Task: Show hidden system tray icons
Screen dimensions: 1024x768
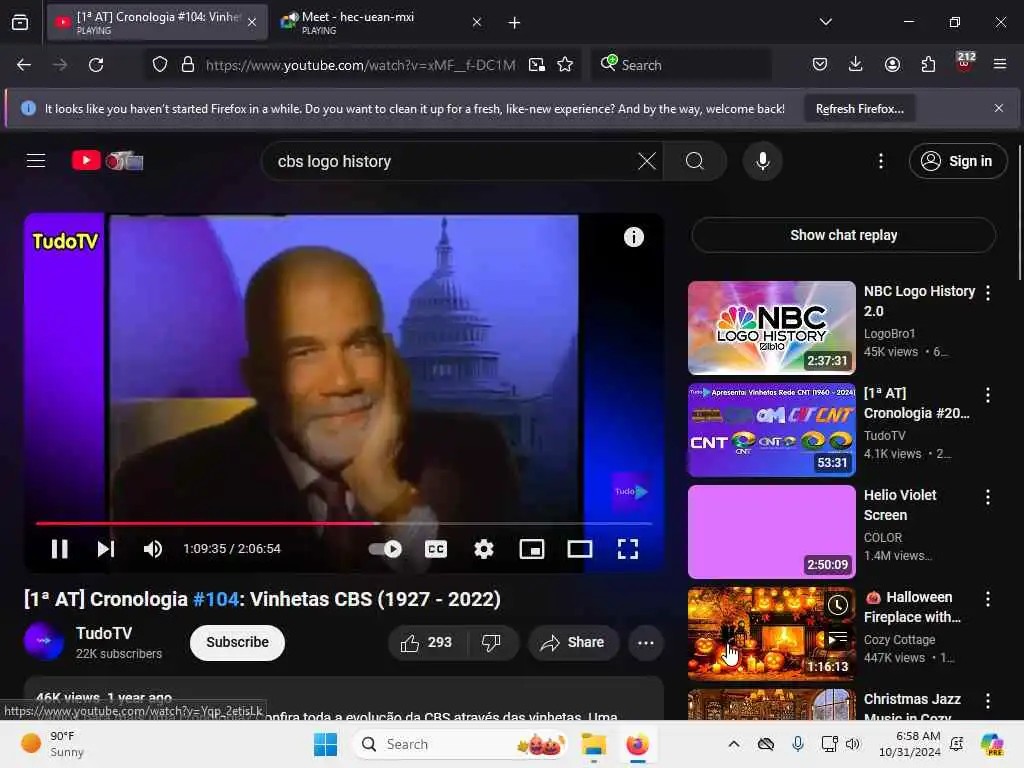Action: pos(733,744)
